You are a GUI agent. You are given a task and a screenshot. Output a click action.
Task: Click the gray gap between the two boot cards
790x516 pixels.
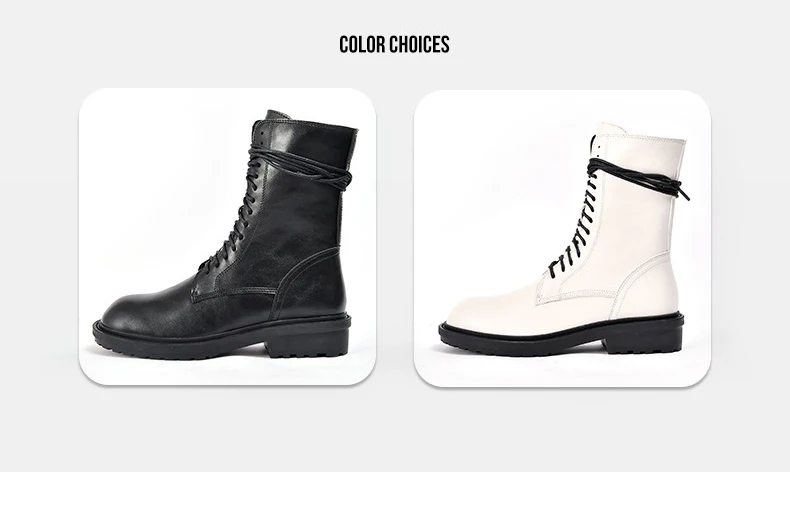coord(395,237)
